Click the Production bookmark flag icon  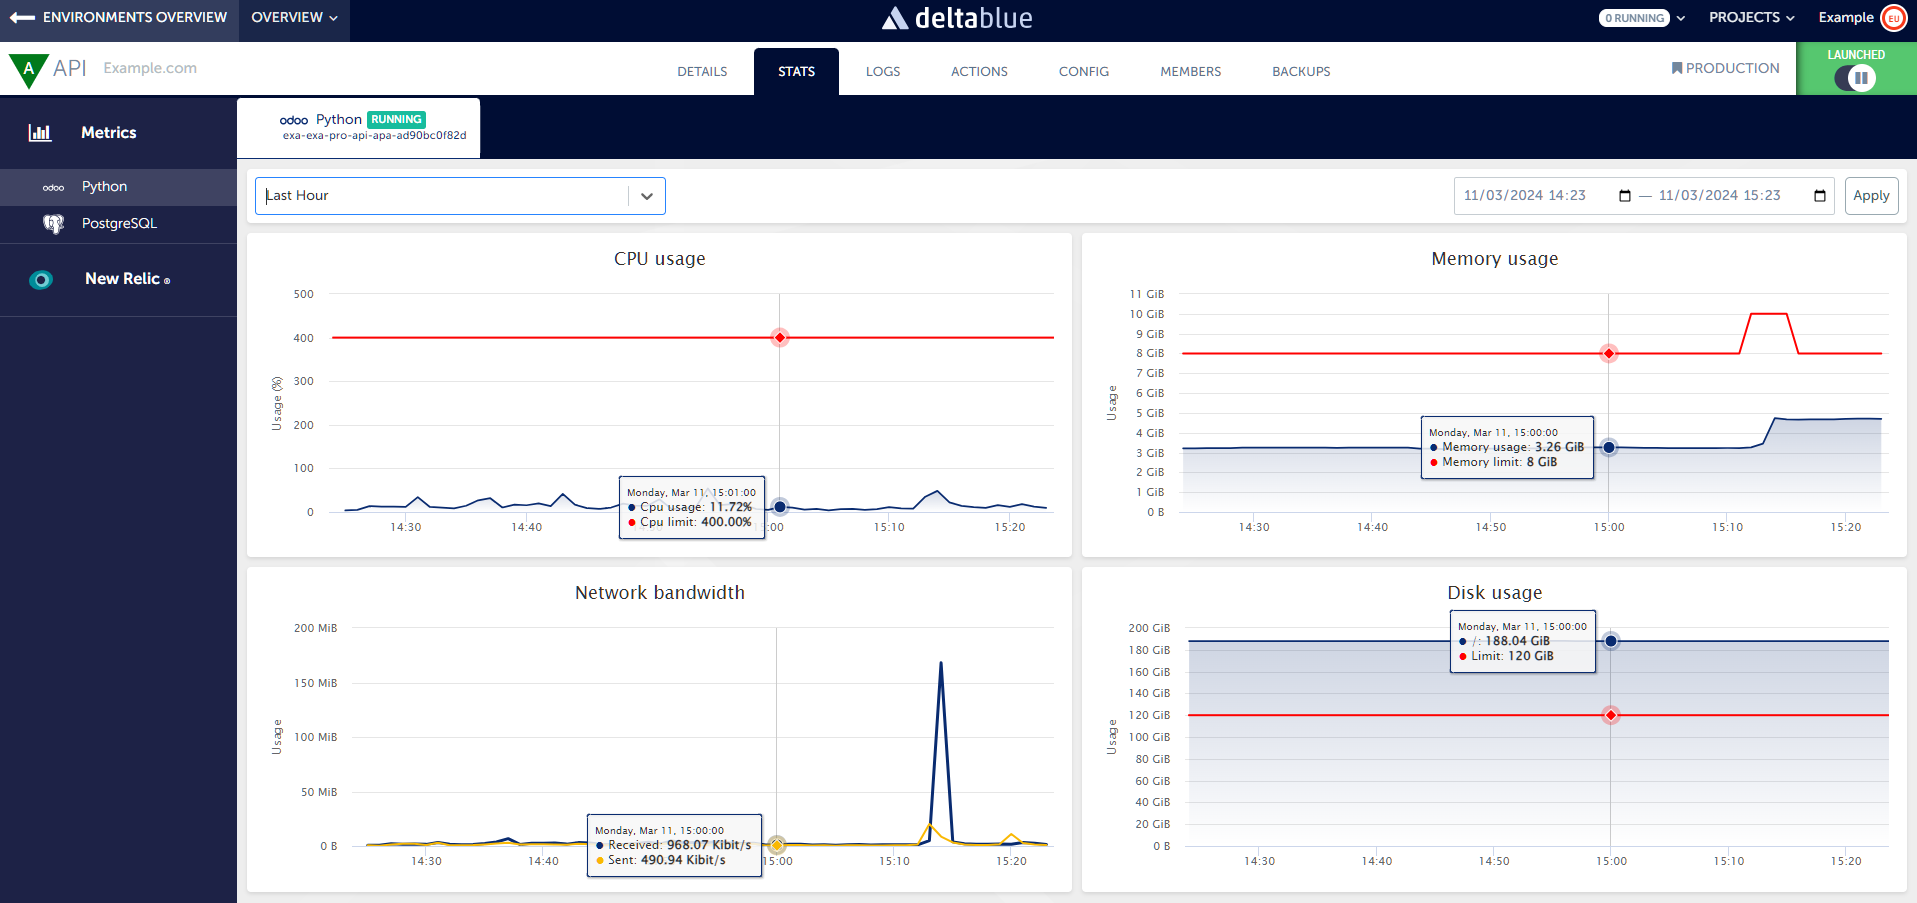click(1677, 68)
